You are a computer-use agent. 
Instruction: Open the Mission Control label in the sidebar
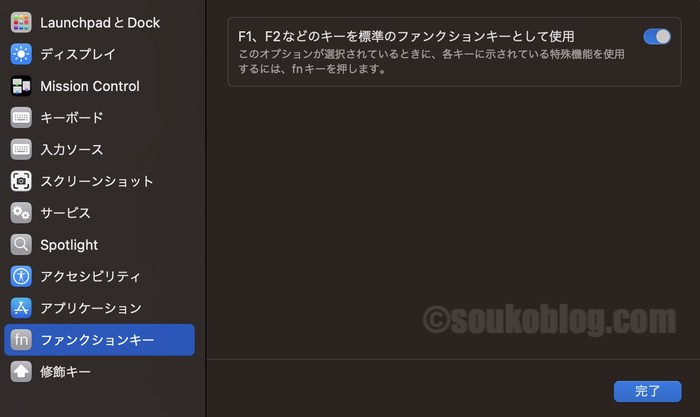coord(90,86)
